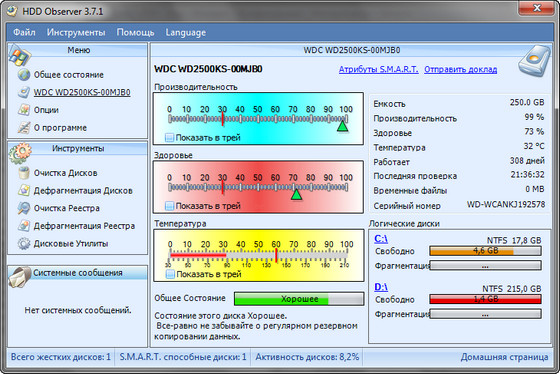Open the Language menu
The width and height of the screenshot is (560, 374).
click(x=186, y=33)
